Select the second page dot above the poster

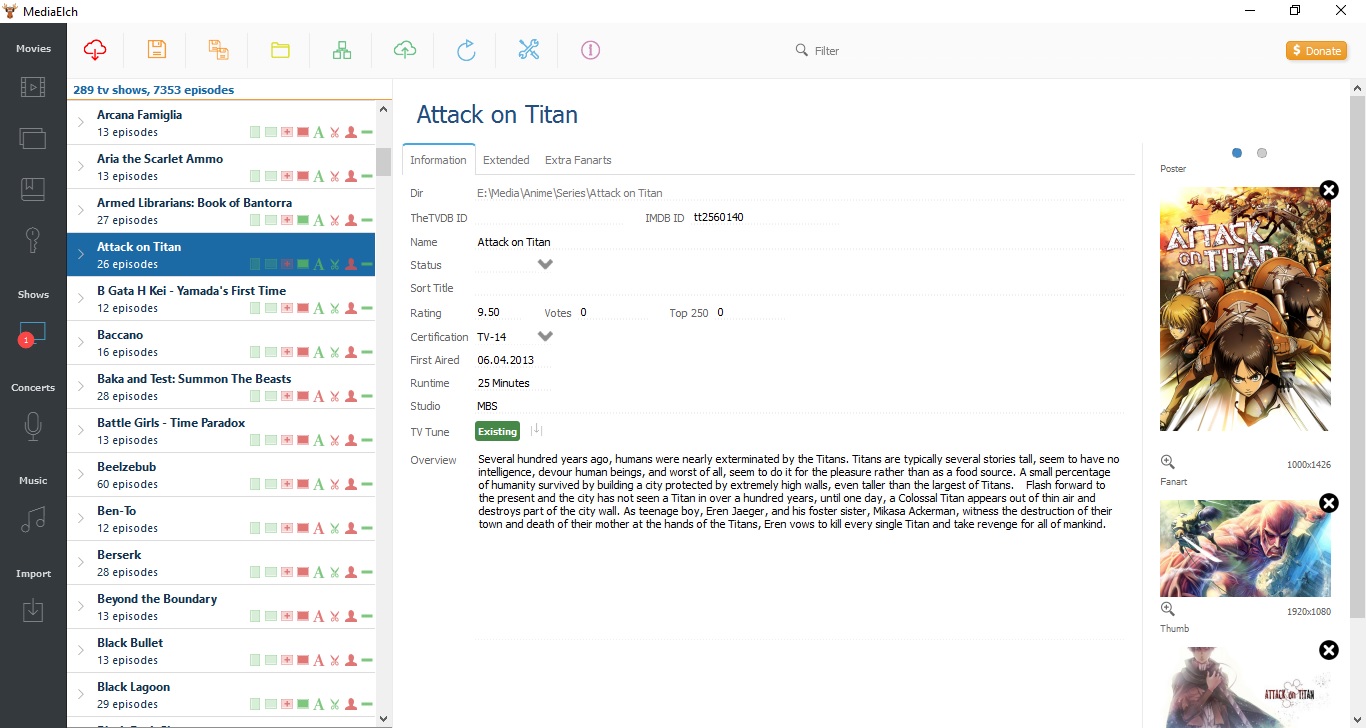[1262, 153]
